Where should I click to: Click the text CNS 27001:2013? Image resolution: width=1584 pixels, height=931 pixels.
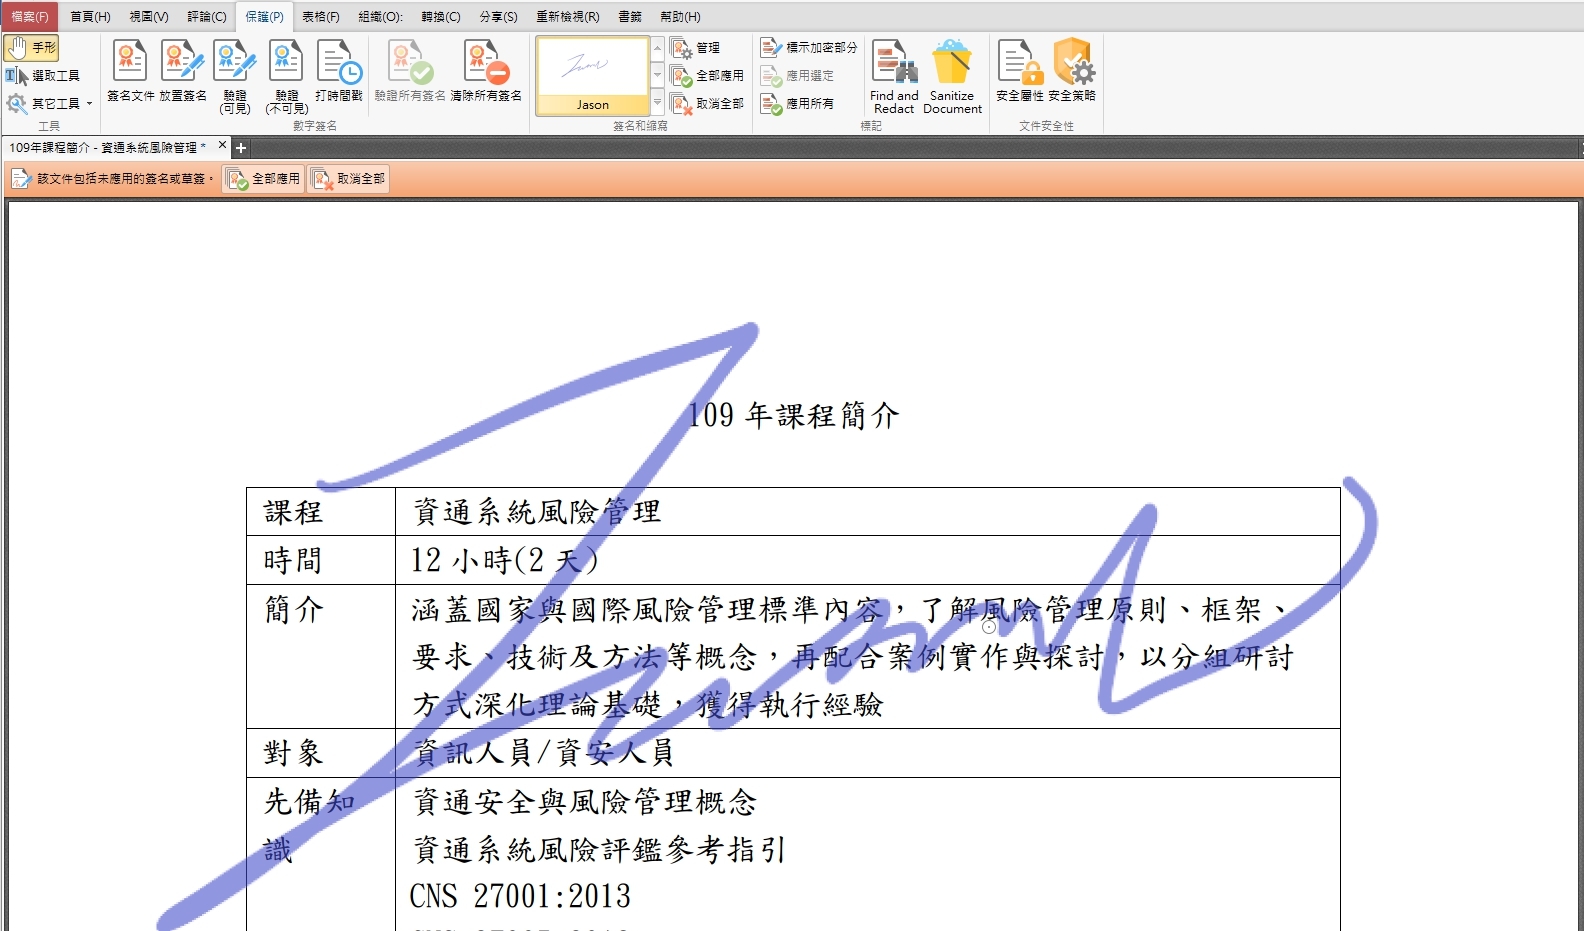click(520, 896)
